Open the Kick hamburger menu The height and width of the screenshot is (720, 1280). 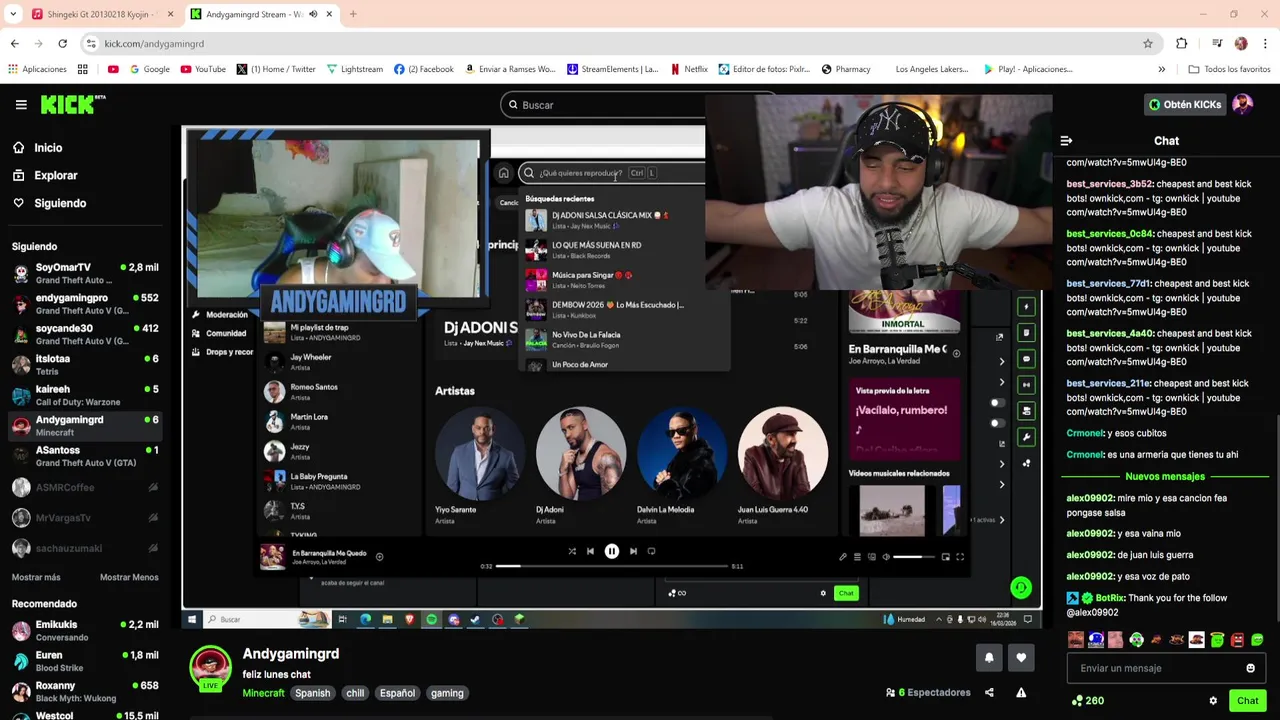pos(21,104)
